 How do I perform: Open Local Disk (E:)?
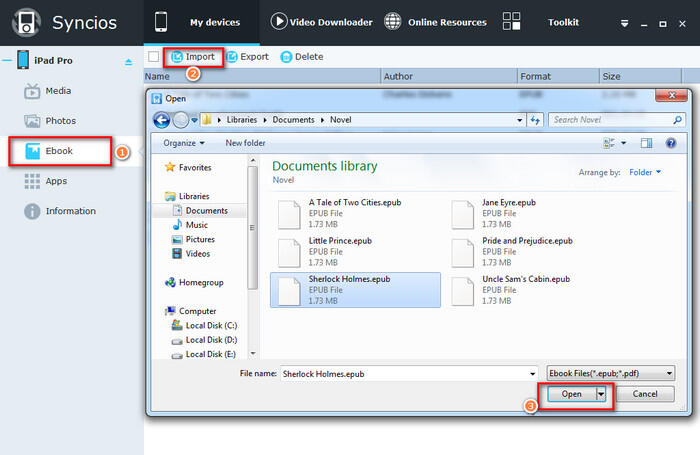click(204, 354)
